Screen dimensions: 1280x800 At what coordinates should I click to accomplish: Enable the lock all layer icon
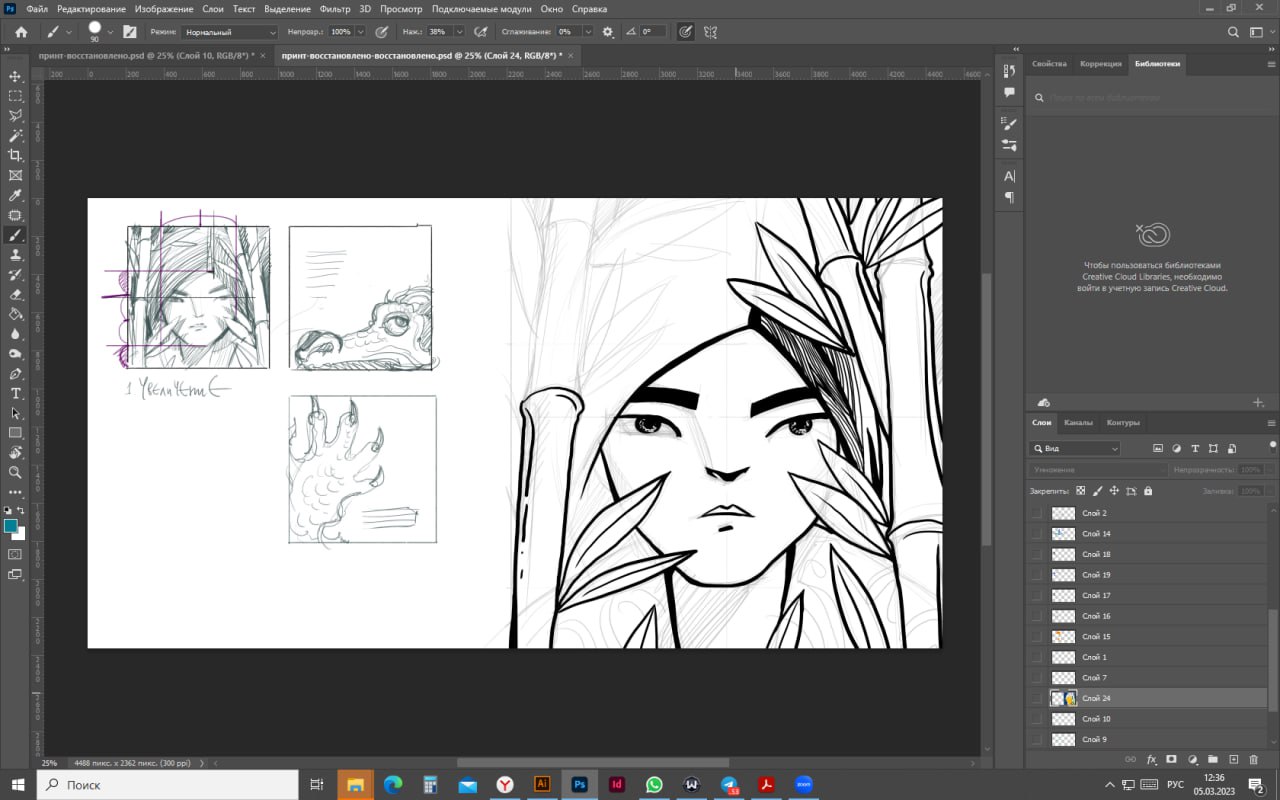click(x=1148, y=491)
